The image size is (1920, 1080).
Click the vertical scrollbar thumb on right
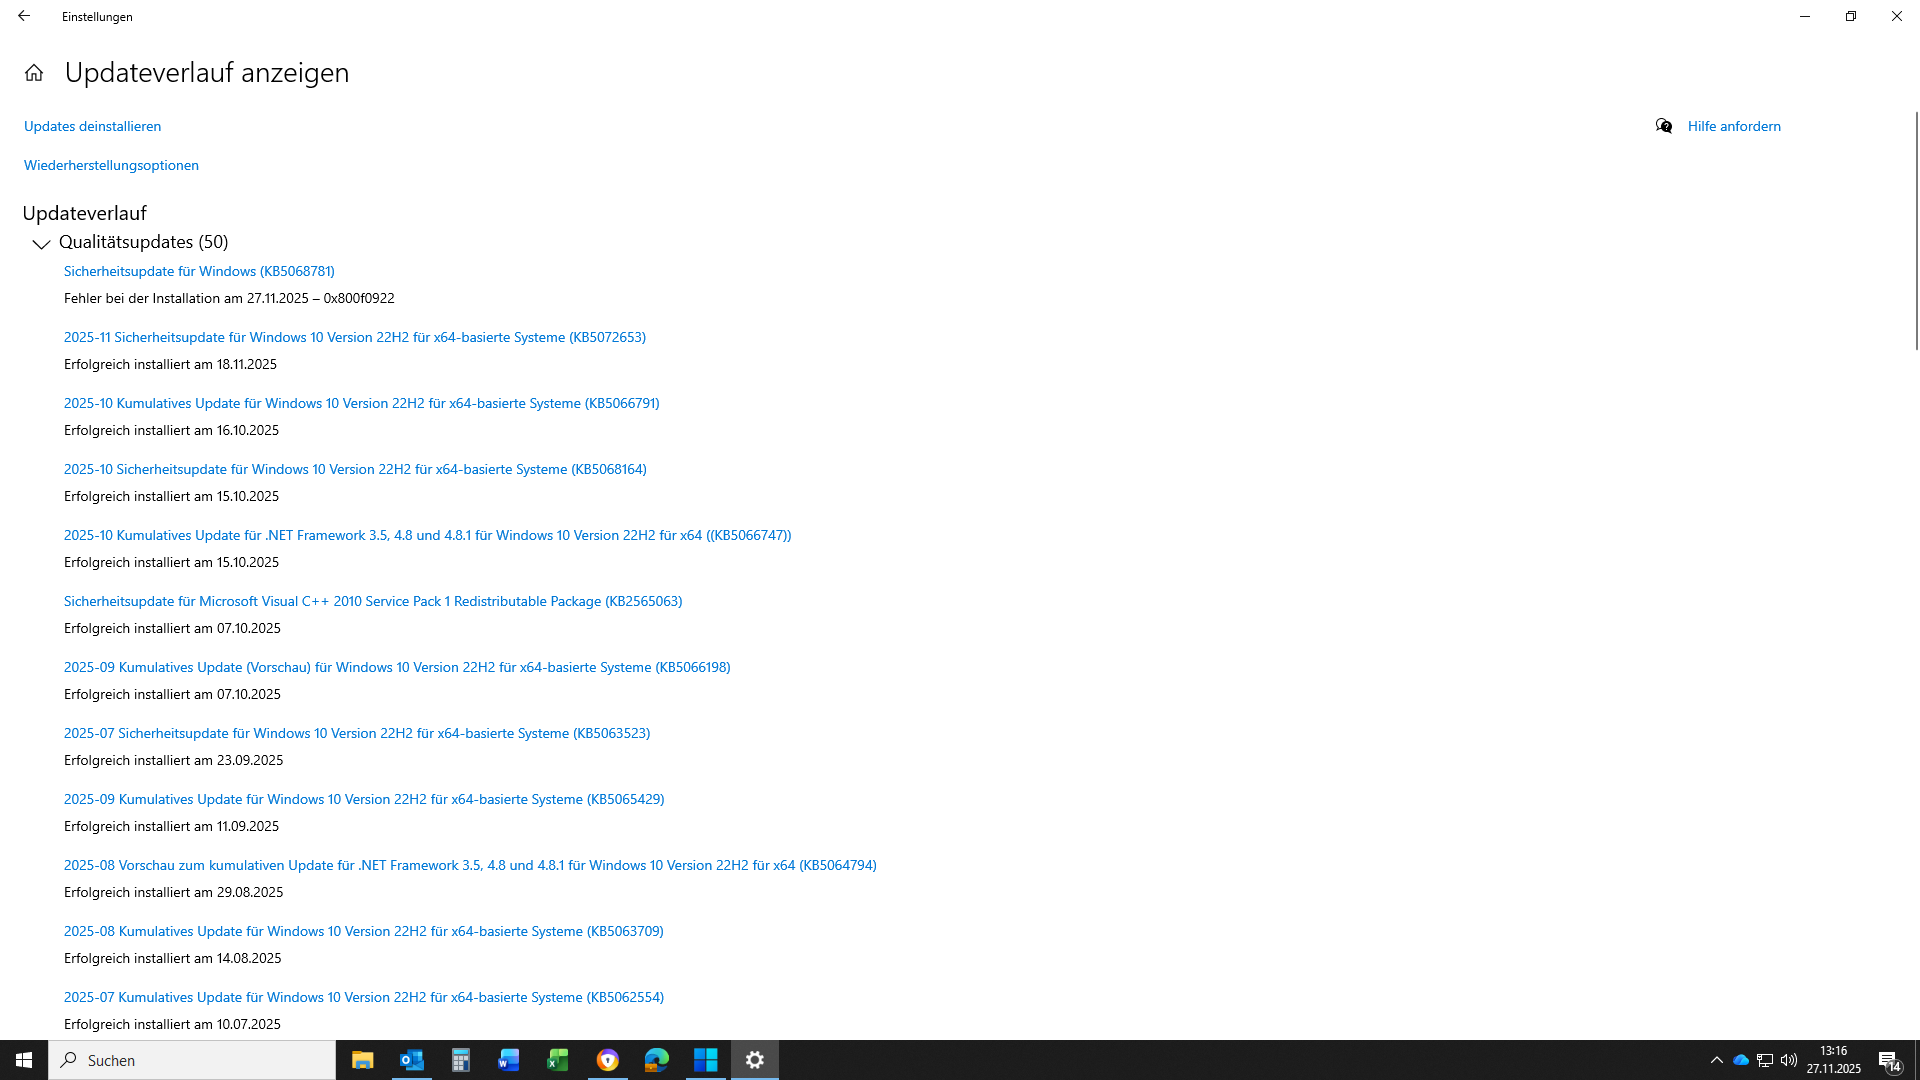(x=1916, y=230)
